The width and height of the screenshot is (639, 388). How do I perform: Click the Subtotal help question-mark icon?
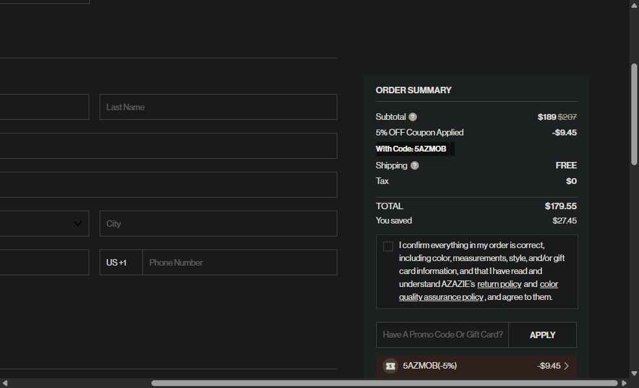pos(413,117)
